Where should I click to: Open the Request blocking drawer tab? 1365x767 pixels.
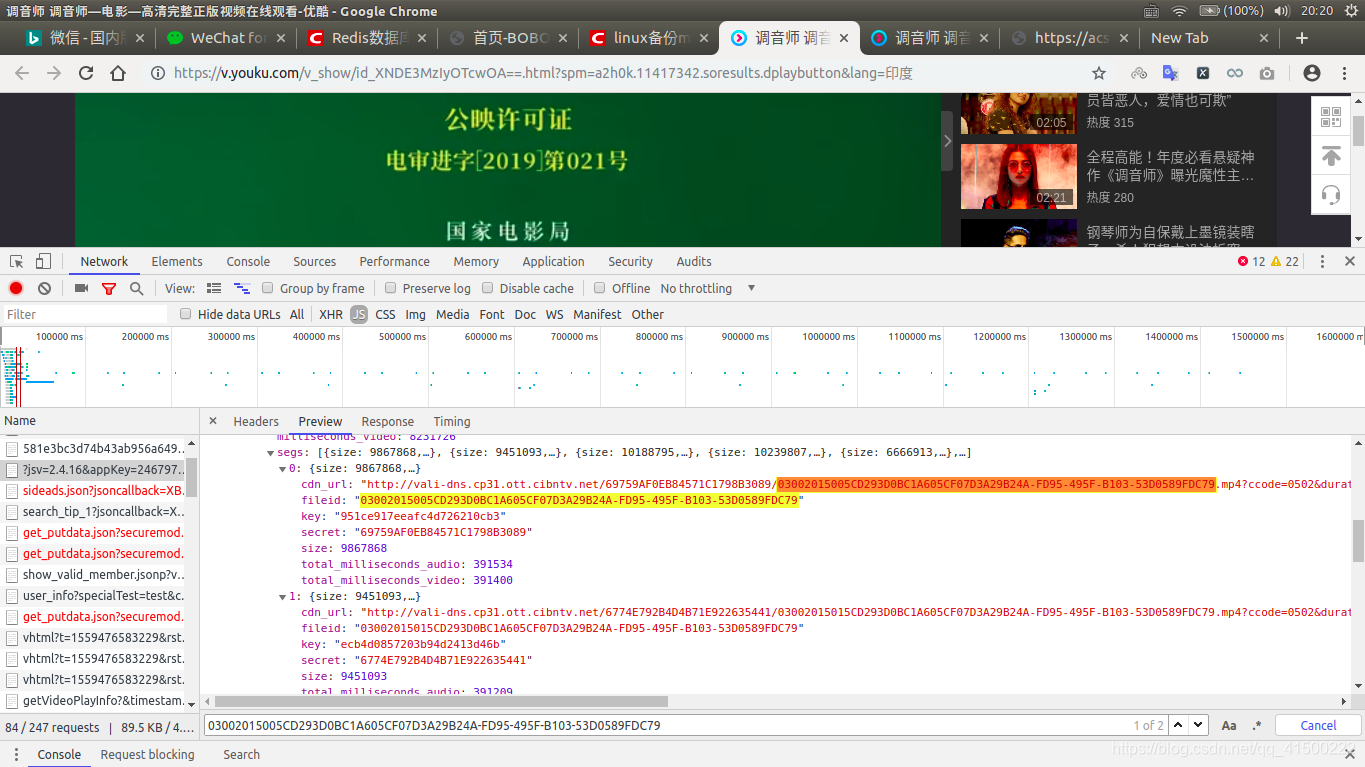coord(147,754)
